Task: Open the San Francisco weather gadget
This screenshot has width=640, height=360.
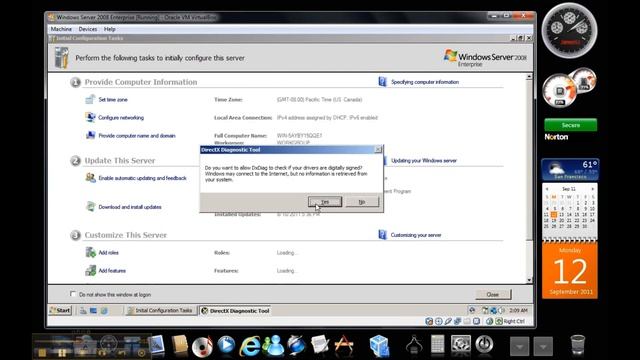Action: tap(570, 169)
